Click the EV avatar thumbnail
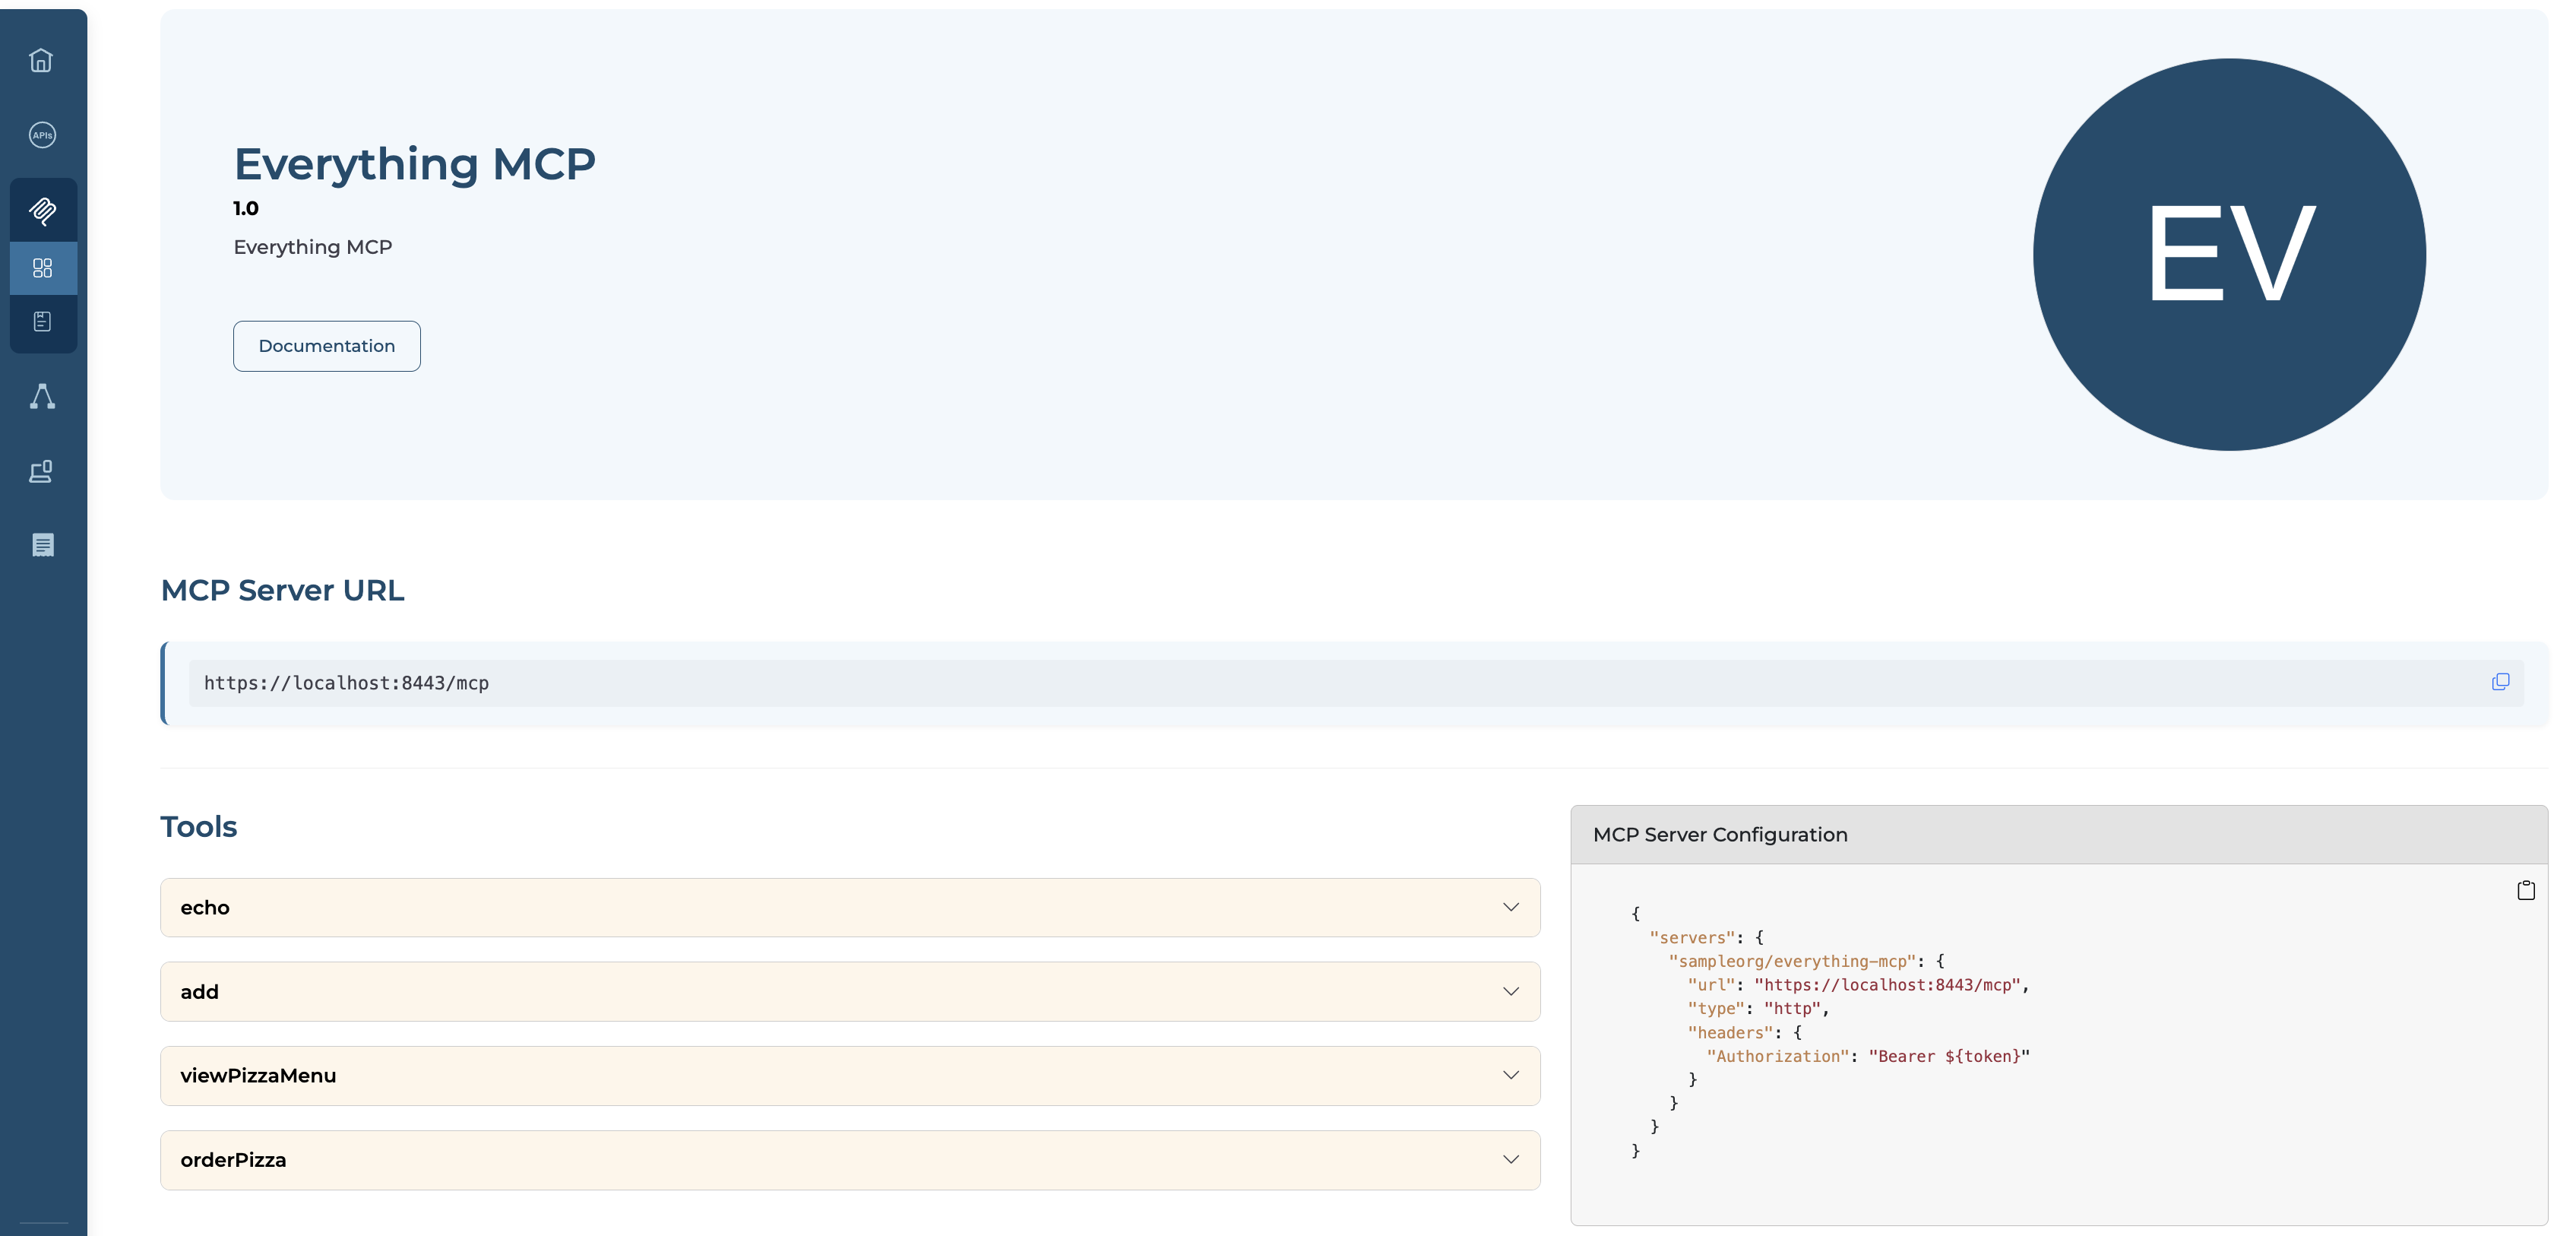2576x1236 pixels. [x=2229, y=254]
